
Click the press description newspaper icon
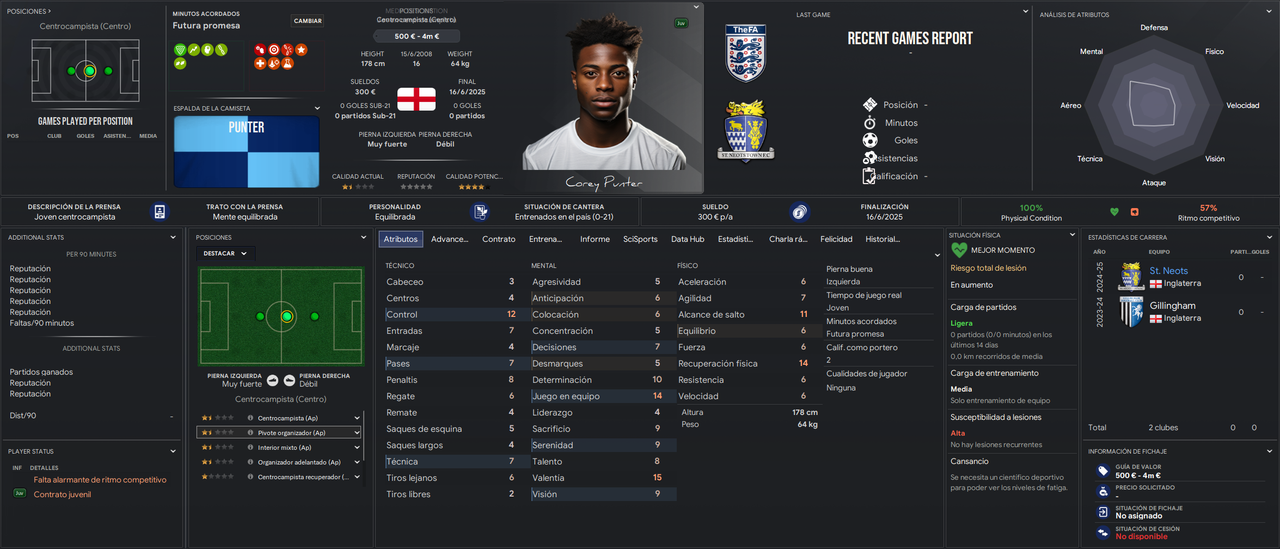coord(159,212)
